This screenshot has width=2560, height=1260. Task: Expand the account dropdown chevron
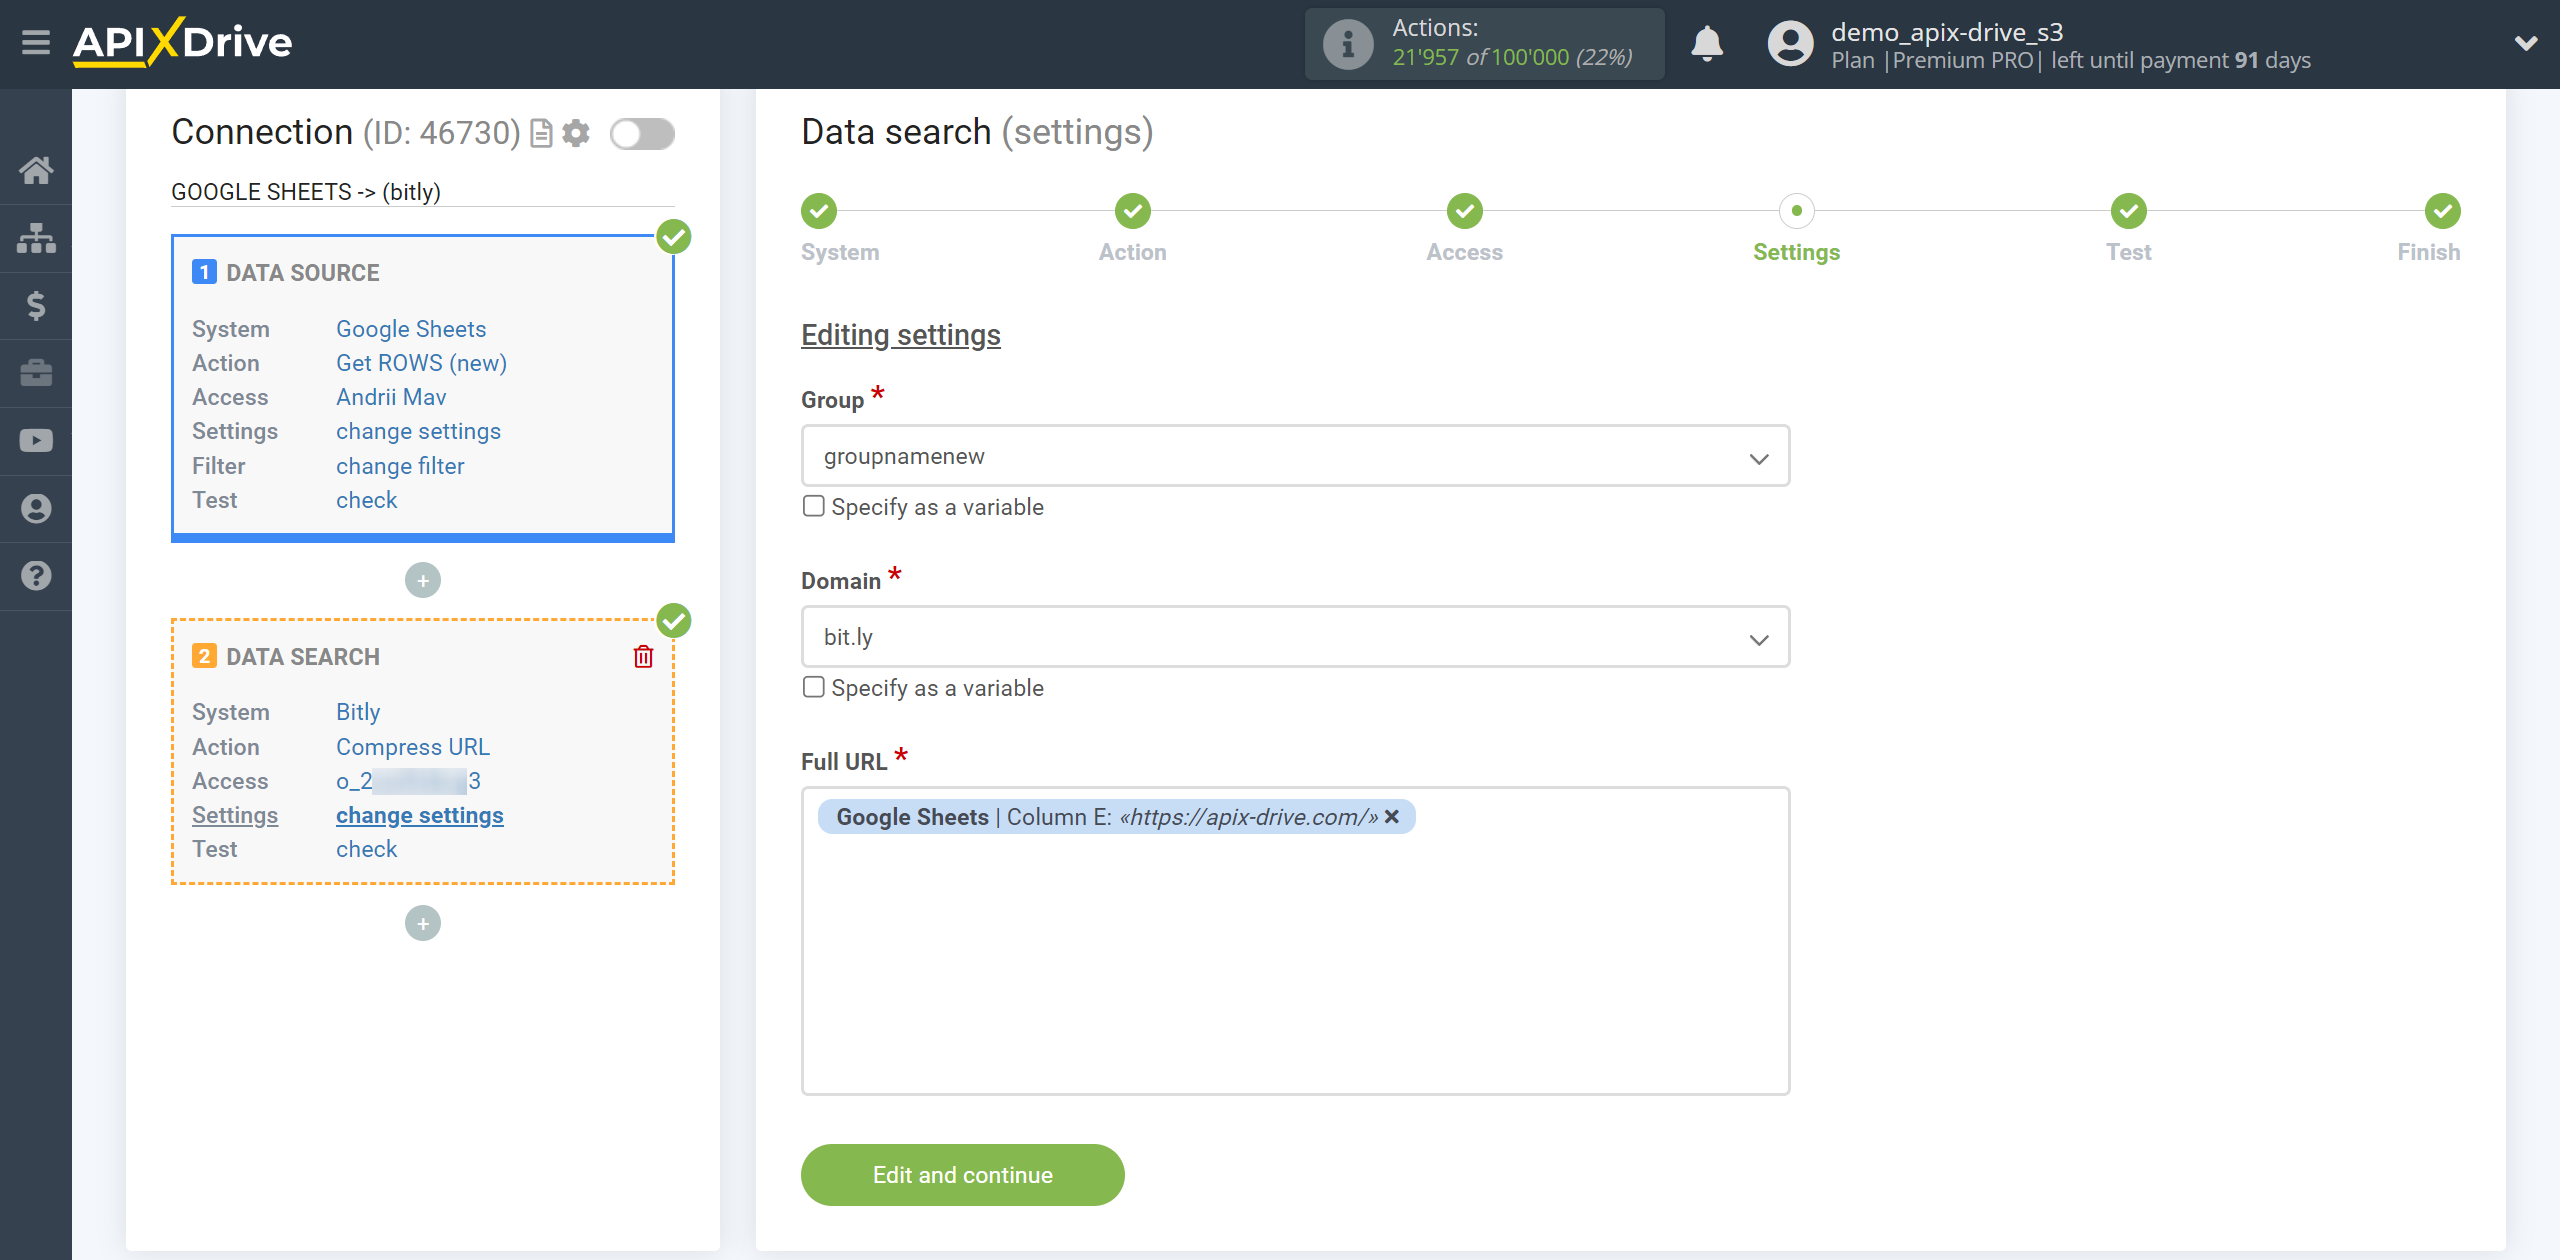click(2526, 43)
